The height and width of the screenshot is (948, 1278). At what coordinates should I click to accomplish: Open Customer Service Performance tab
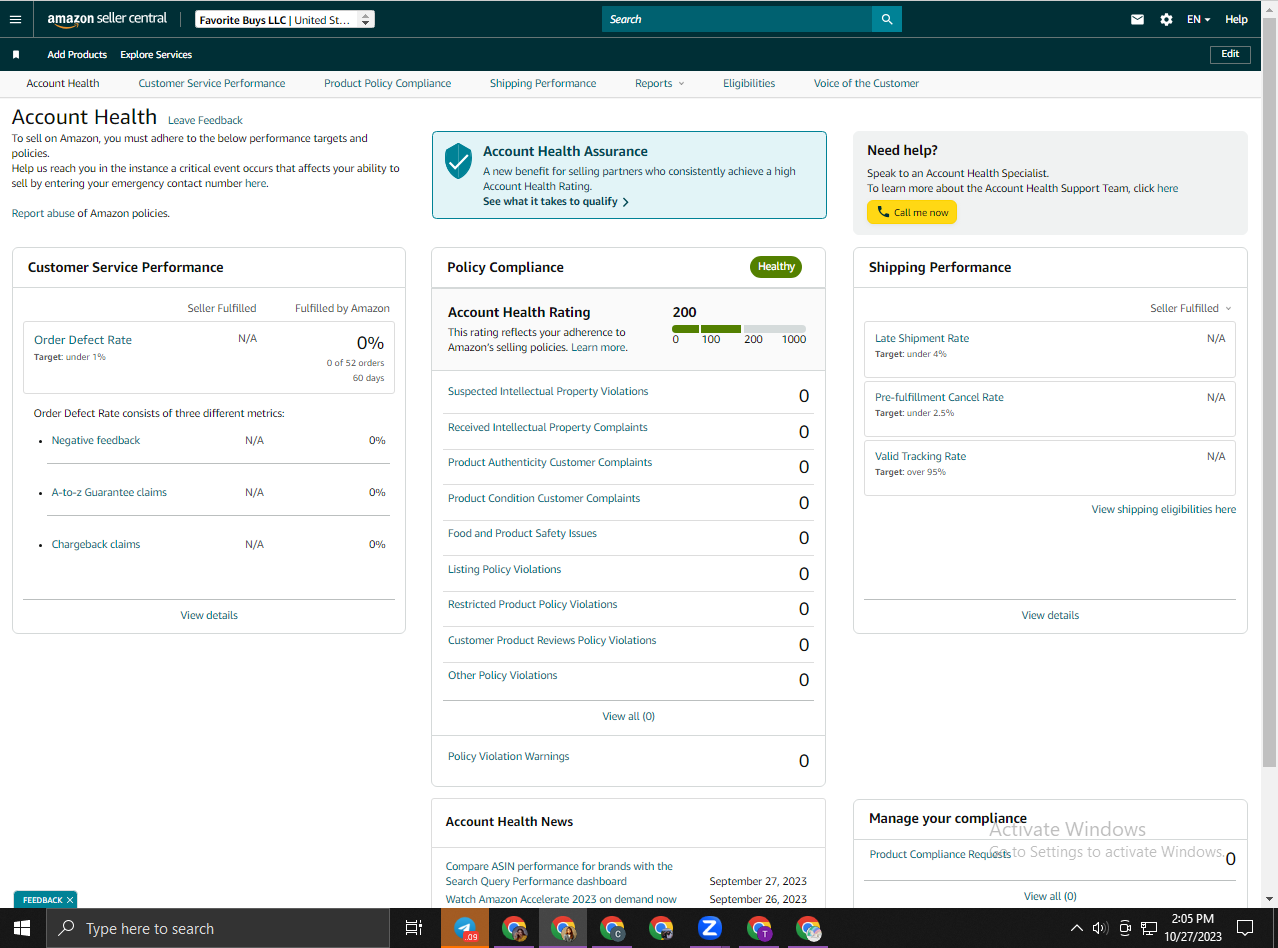point(212,84)
